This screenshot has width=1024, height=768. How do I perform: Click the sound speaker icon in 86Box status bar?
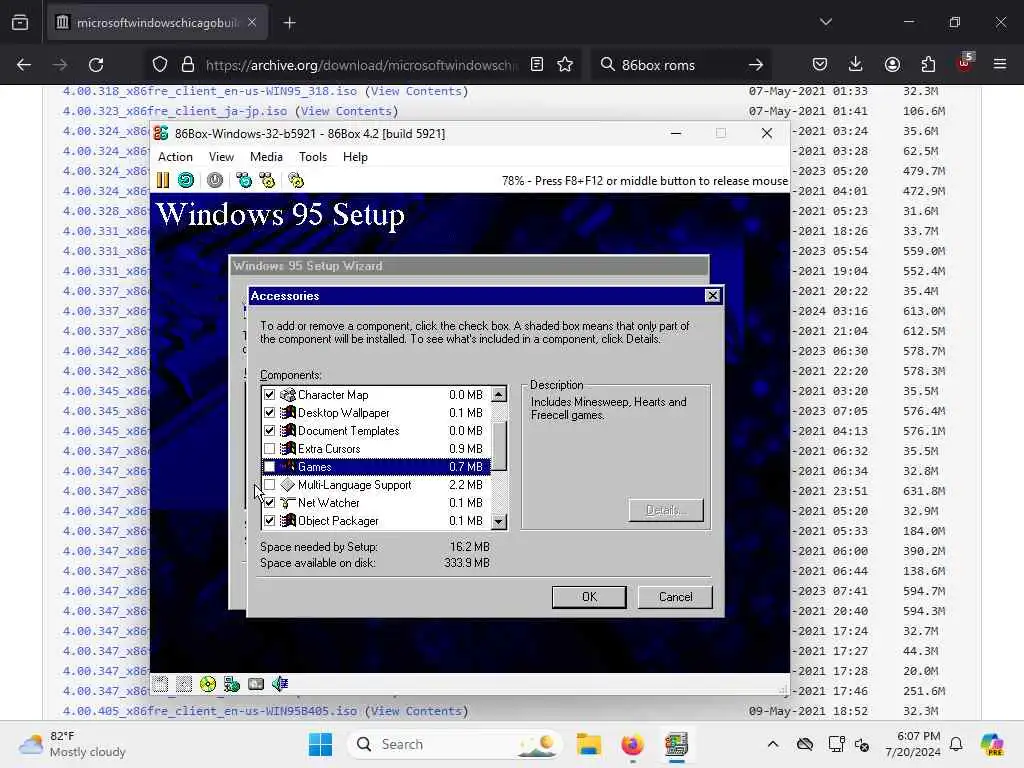click(x=280, y=684)
